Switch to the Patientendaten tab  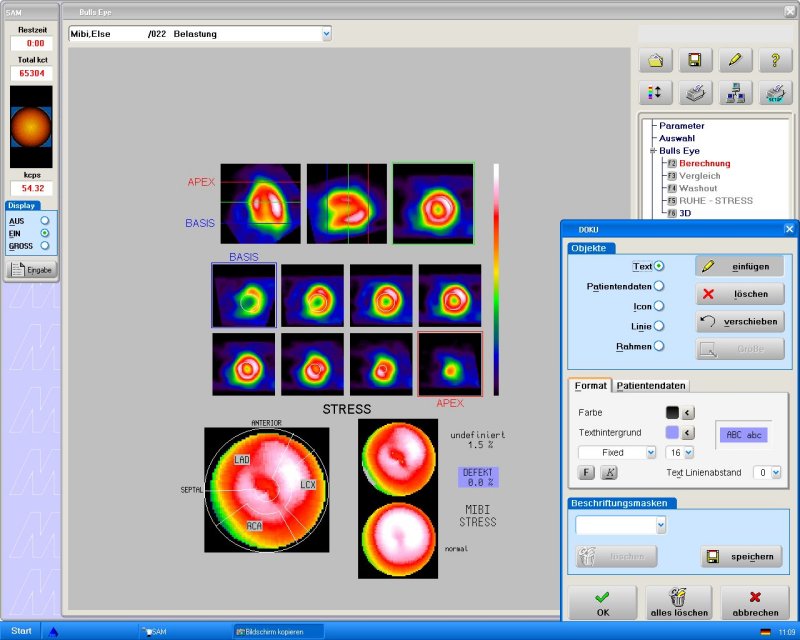[652, 385]
